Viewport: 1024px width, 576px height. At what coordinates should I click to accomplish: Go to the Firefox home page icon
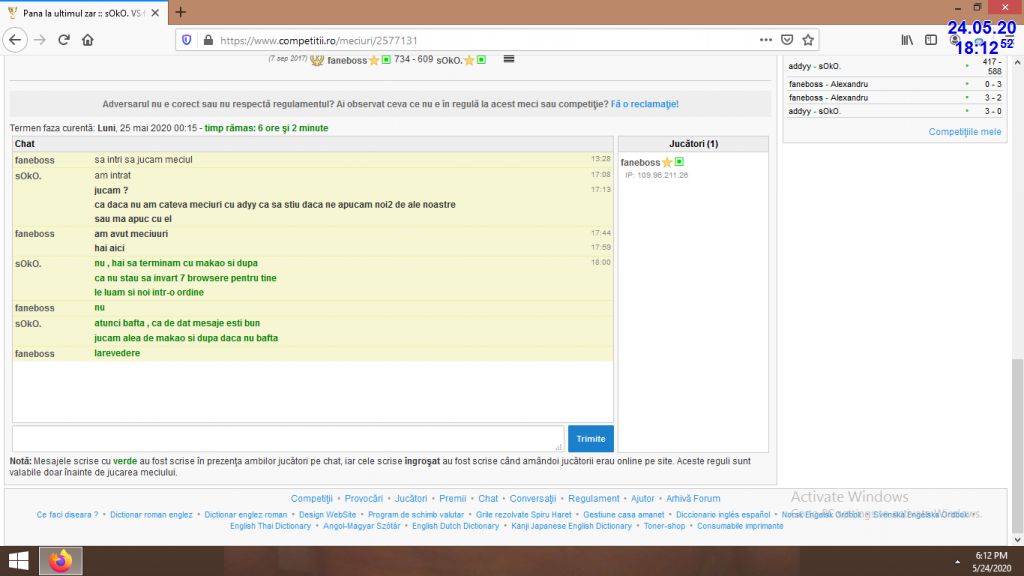[88, 40]
